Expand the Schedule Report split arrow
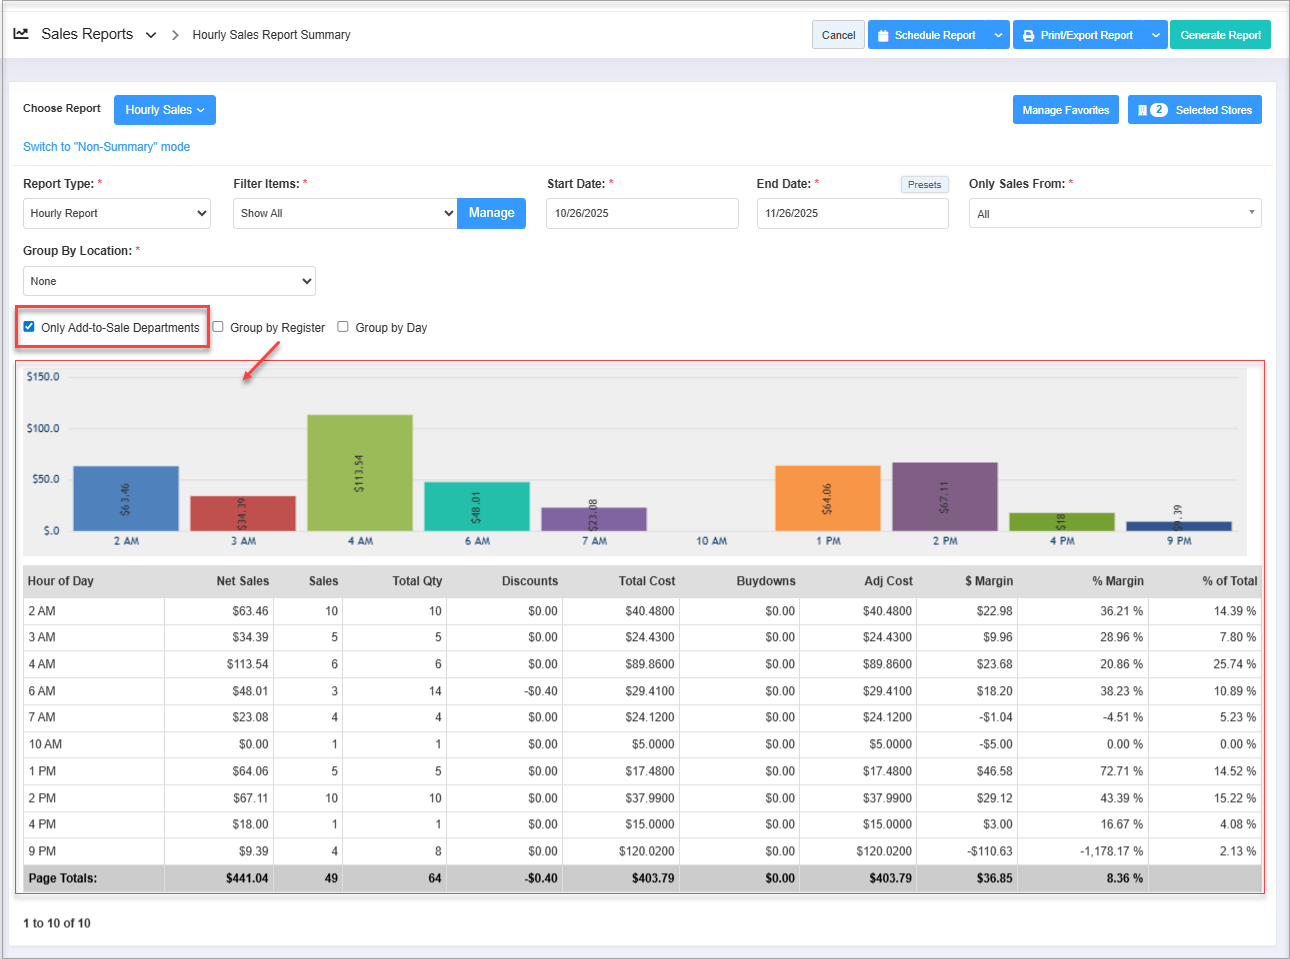 998,35
